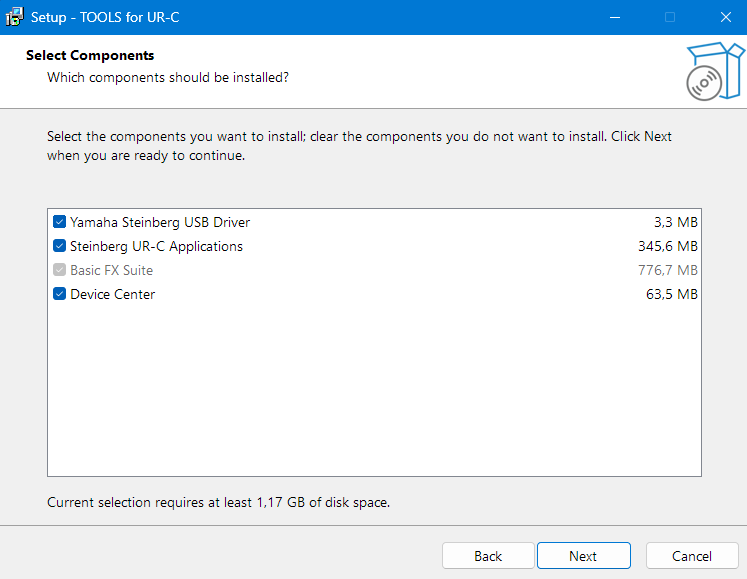The width and height of the screenshot is (747, 579).
Task: Click the setup installer icon in title bar
Action: click(x=14, y=17)
